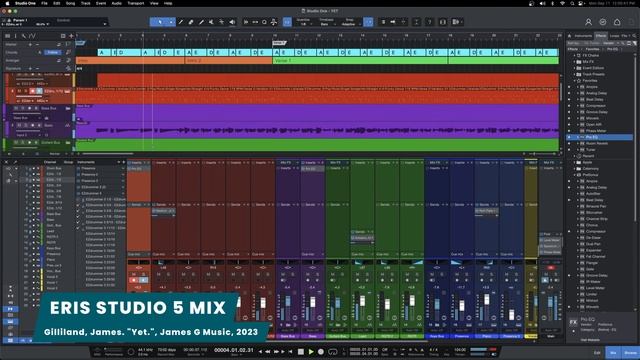
Task: Click the Wi-Fi icon in the menu bar
Action: point(562,3)
